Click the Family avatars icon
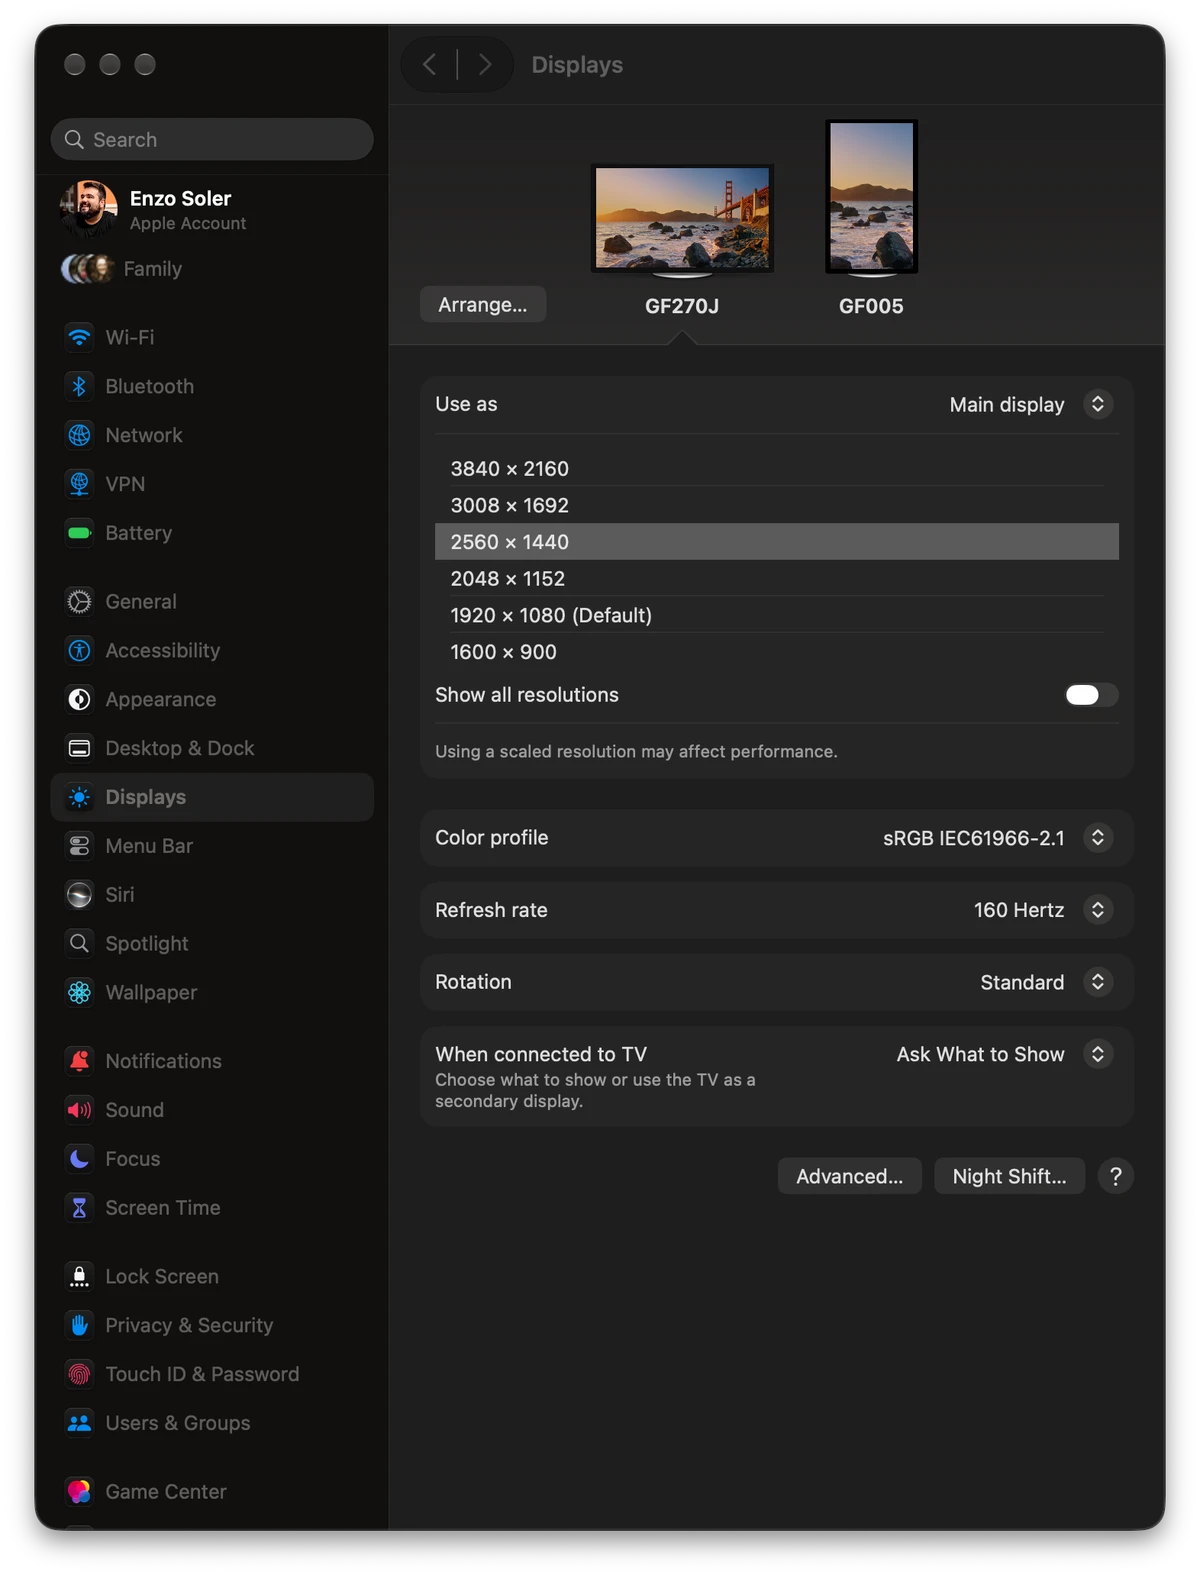The image size is (1200, 1576). 87,269
